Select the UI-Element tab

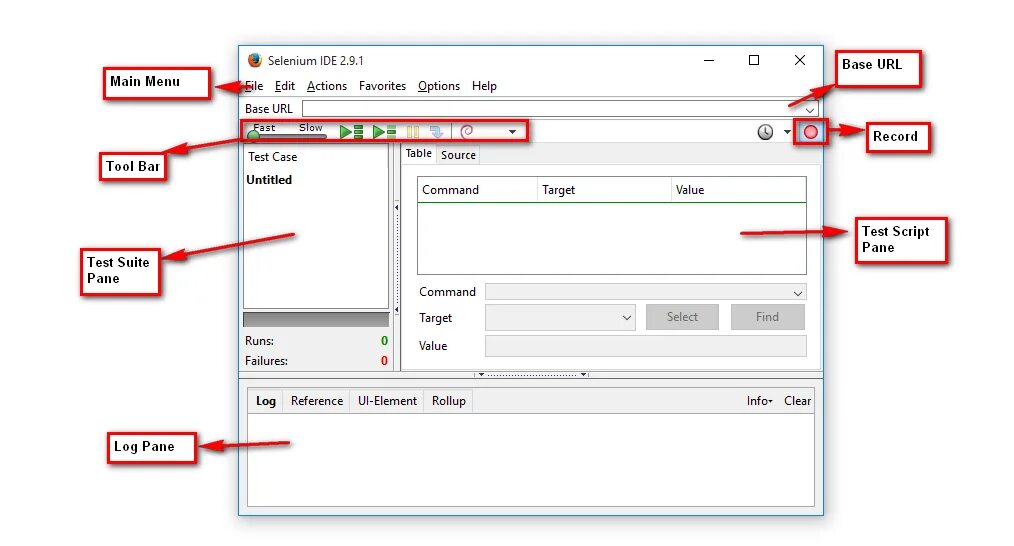tap(387, 401)
